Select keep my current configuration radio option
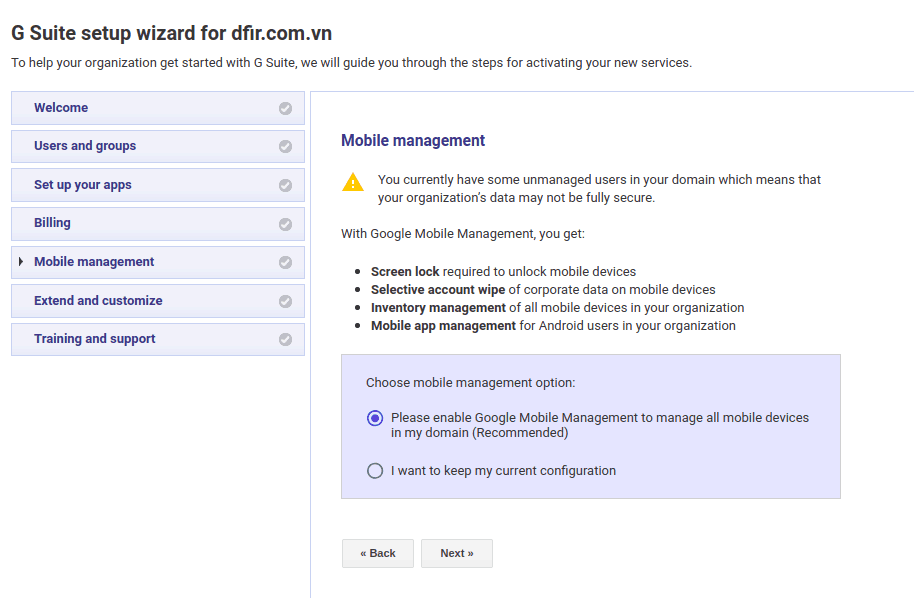Viewport: 914px width, 607px height. [375, 471]
